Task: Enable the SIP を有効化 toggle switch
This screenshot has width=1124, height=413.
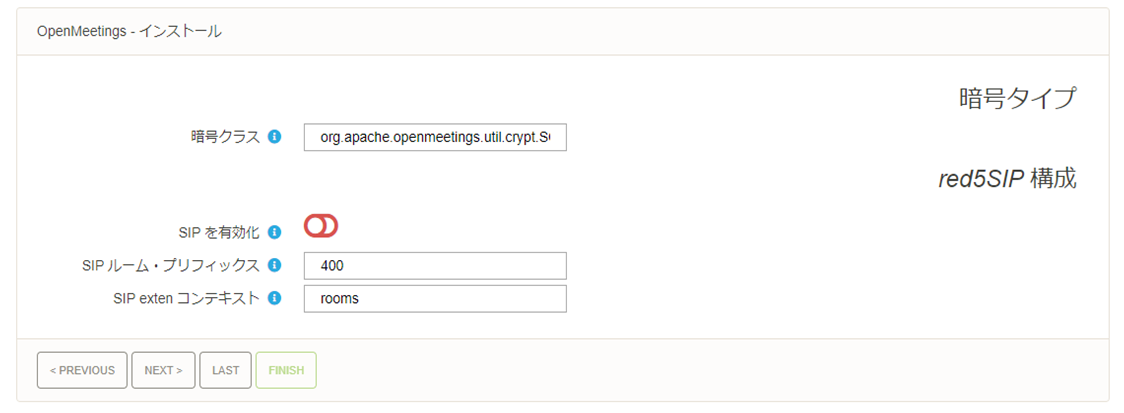Action: coord(321,227)
